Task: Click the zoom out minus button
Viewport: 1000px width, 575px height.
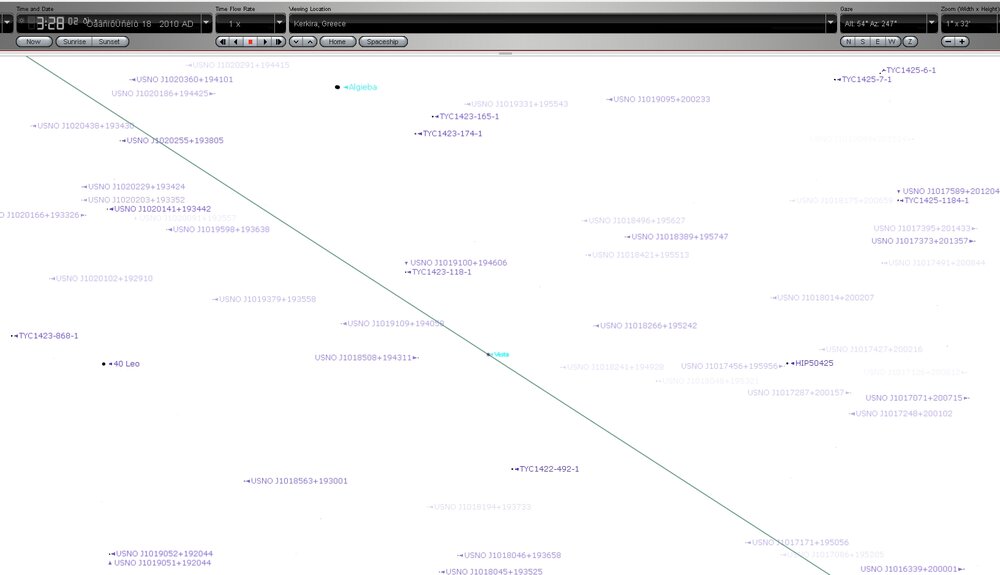Action: 948,42
